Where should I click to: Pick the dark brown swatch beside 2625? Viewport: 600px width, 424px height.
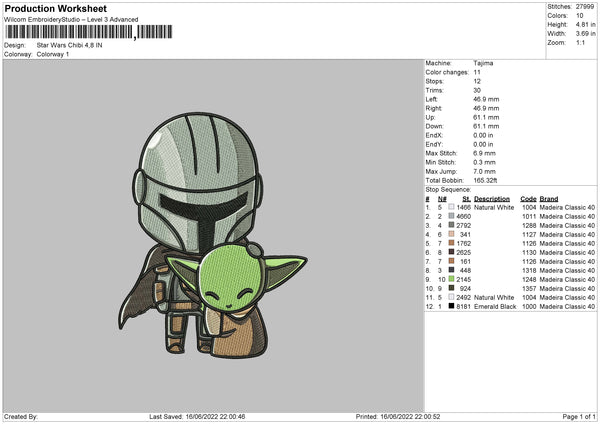451,252
